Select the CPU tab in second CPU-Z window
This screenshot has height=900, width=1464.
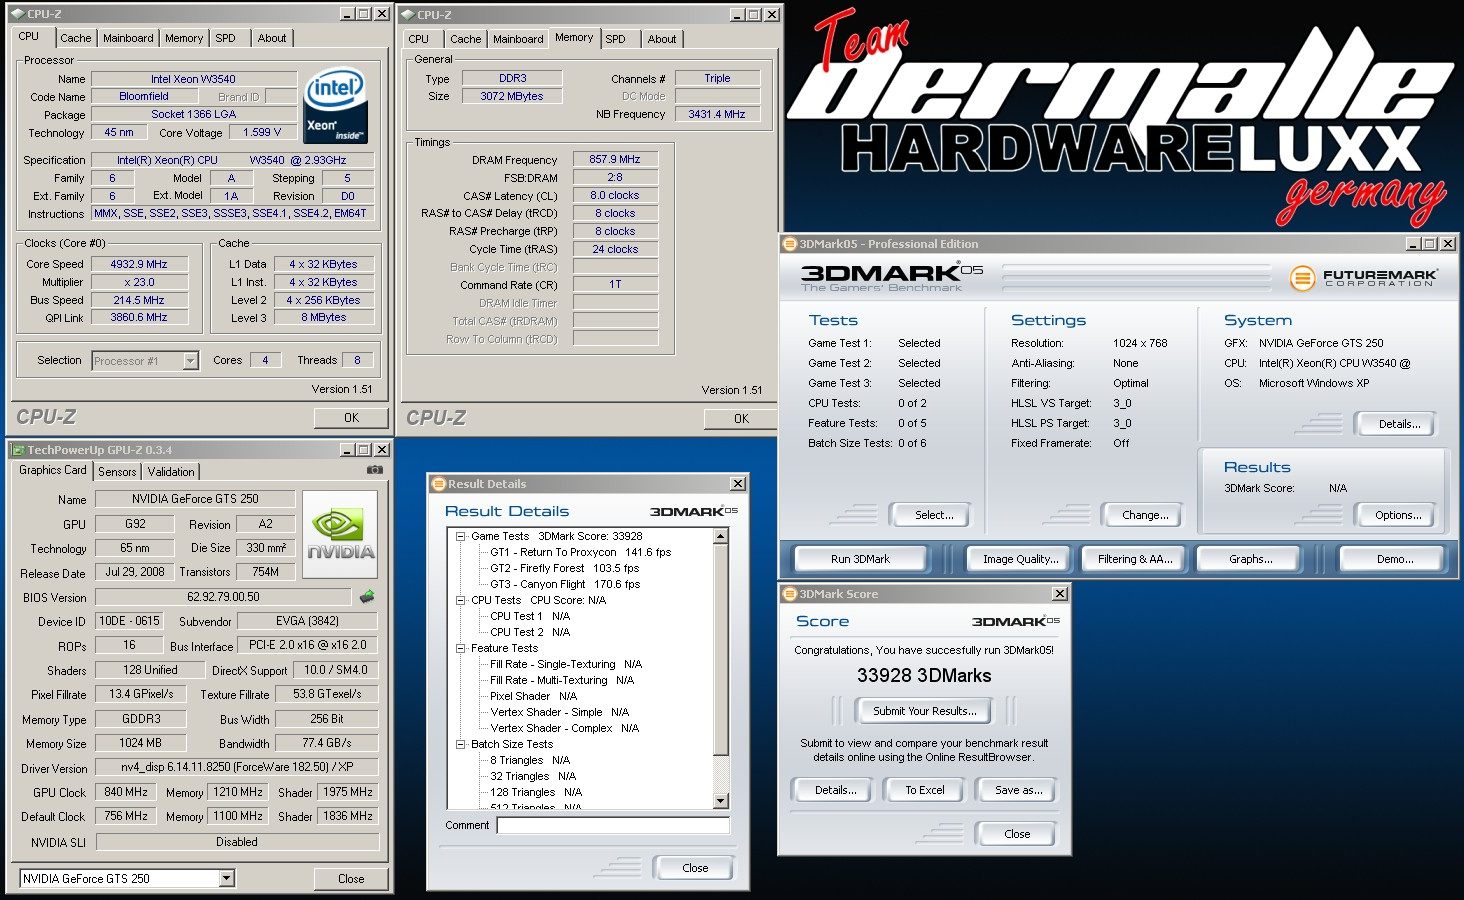click(x=419, y=39)
